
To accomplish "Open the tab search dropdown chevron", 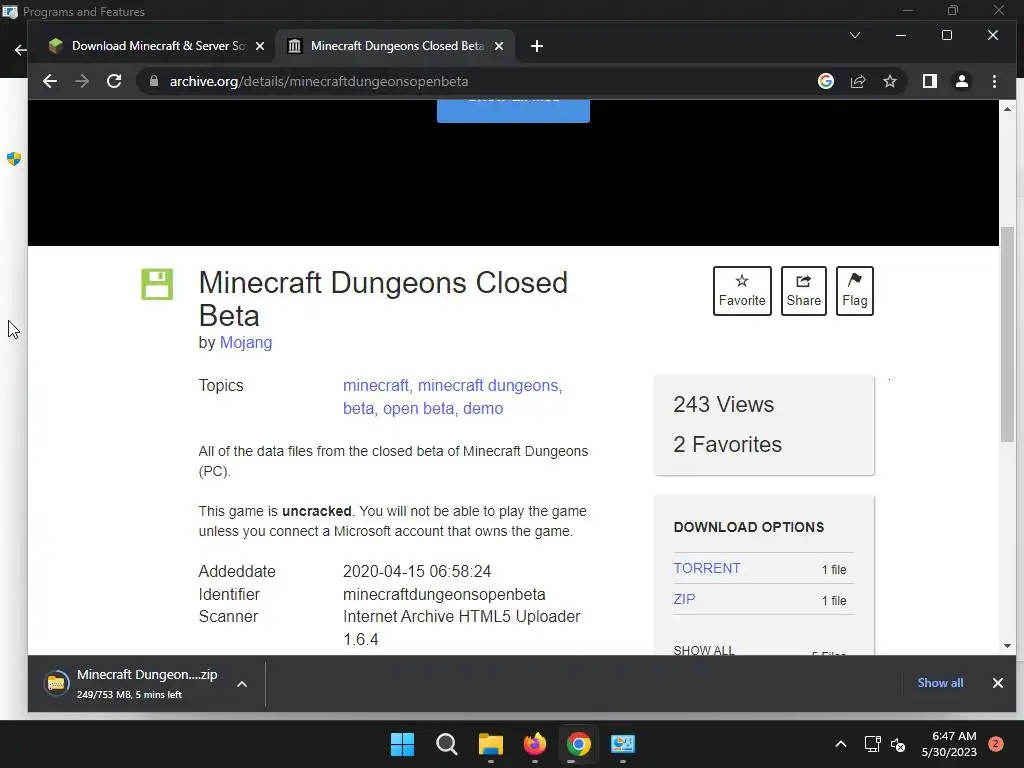I will (855, 35).
